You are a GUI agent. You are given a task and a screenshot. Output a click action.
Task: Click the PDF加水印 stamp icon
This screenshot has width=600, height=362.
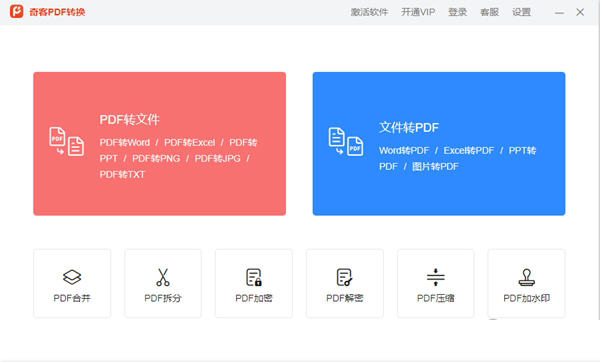[x=527, y=277]
